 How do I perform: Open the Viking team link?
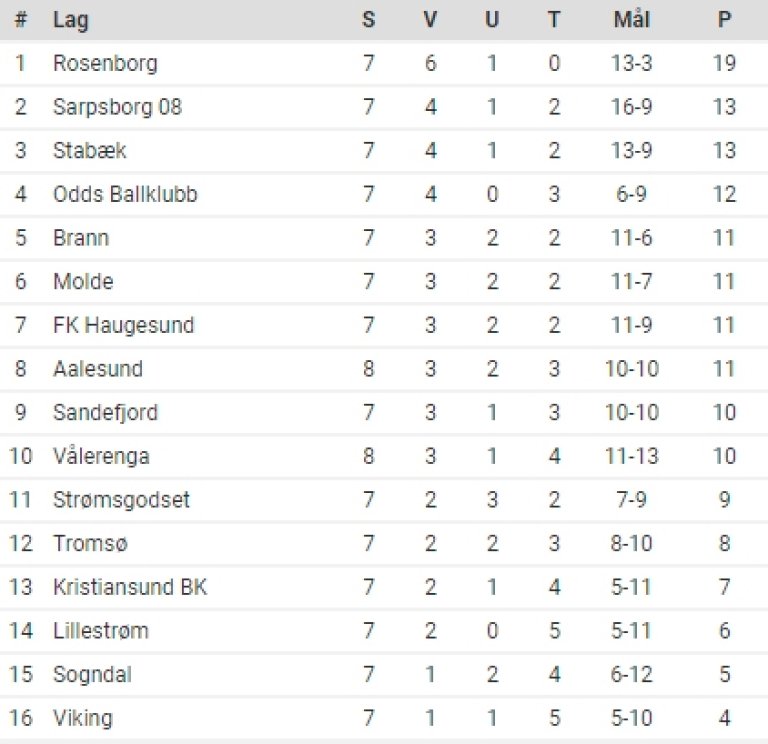coord(83,718)
